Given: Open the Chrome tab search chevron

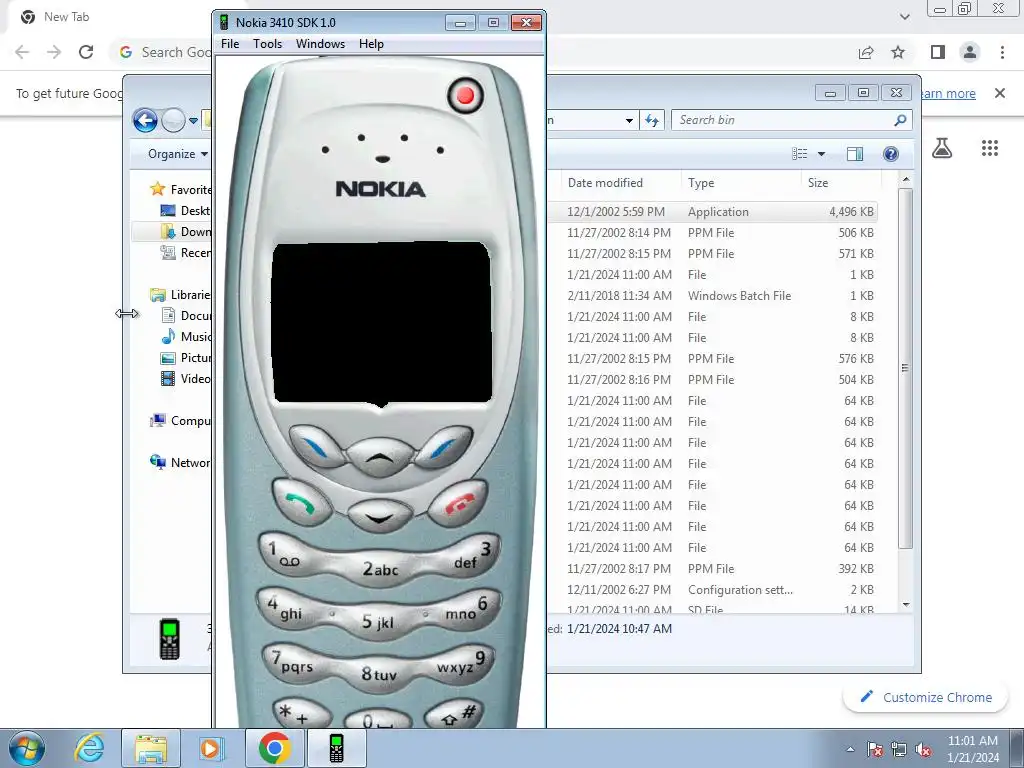Looking at the screenshot, I should [x=904, y=17].
